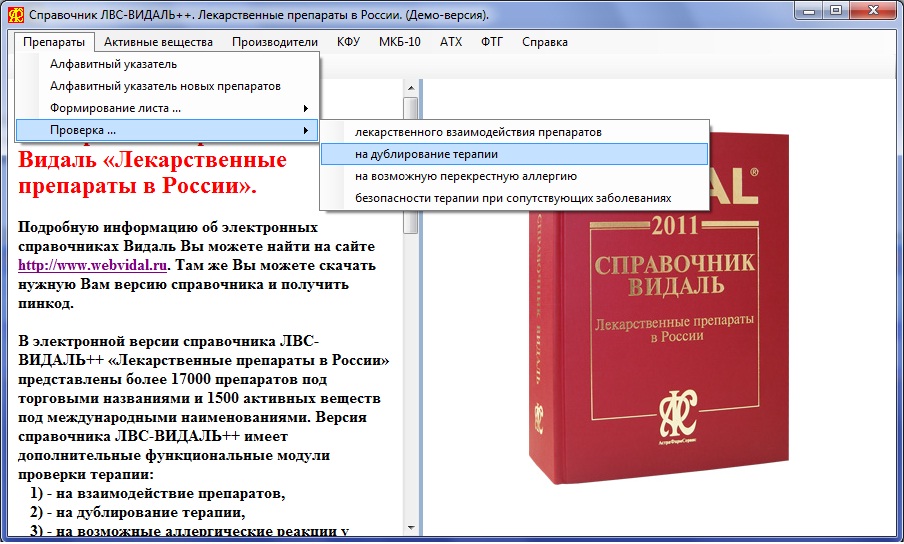Image resolution: width=904 pixels, height=544 pixels.
Task: Click the text '1) - на взаимодействие препаратов,'
Action: 158,493
